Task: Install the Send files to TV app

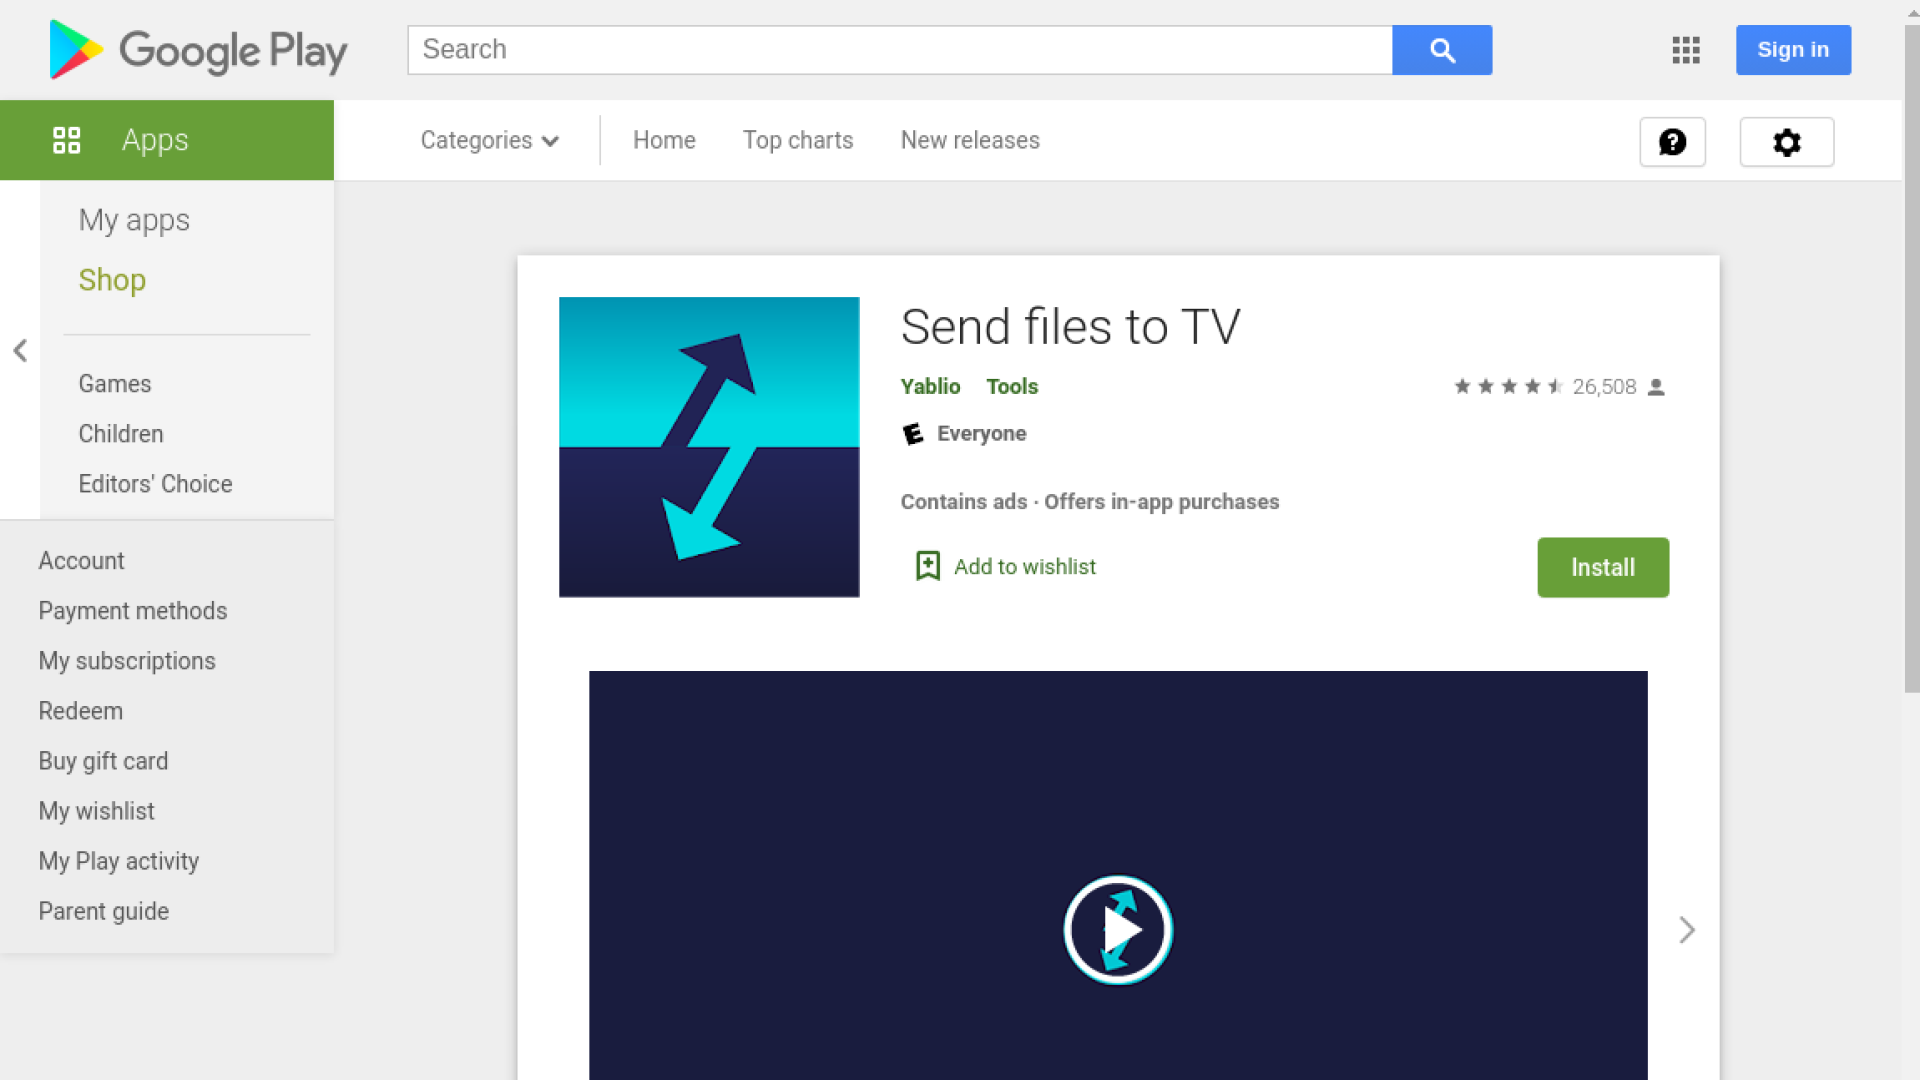Action: [1602, 567]
